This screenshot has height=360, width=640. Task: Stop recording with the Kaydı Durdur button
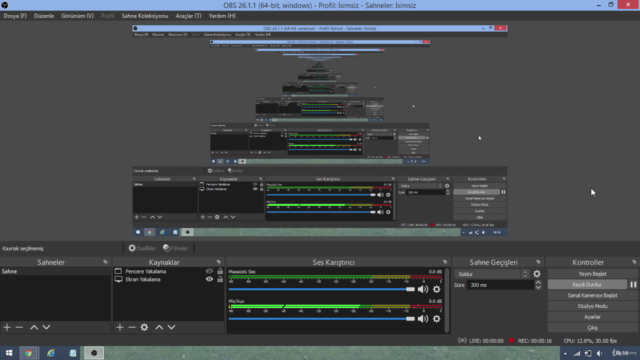(x=587, y=284)
